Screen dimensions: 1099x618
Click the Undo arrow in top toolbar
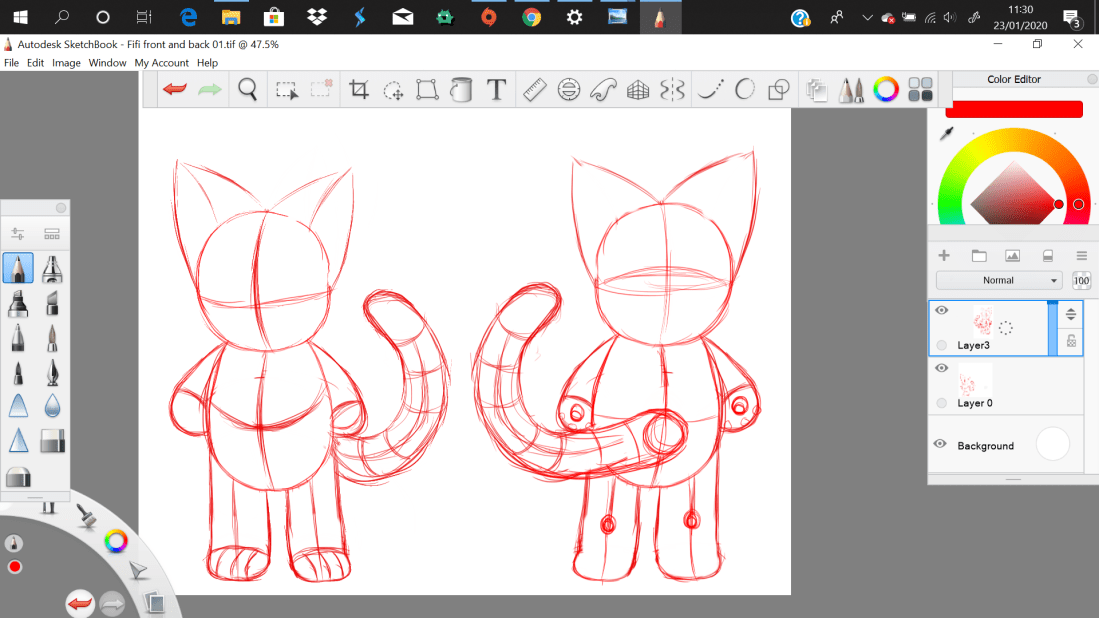(x=175, y=90)
